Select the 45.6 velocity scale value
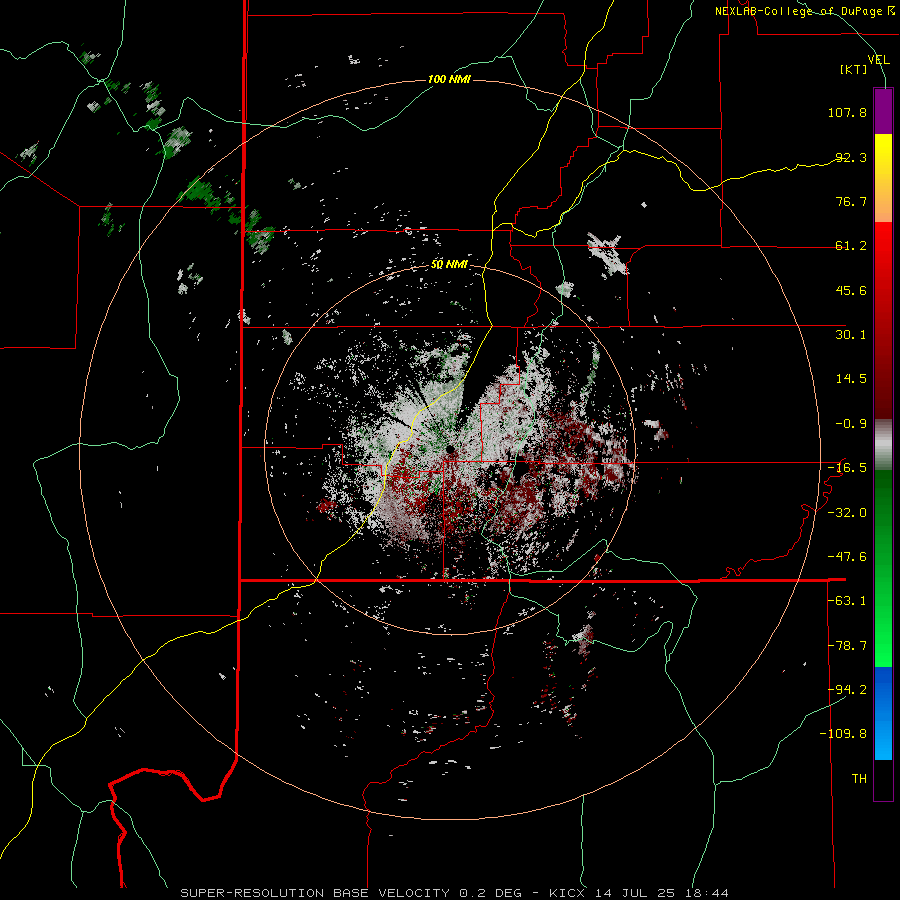This screenshot has width=900, height=900. (851, 290)
